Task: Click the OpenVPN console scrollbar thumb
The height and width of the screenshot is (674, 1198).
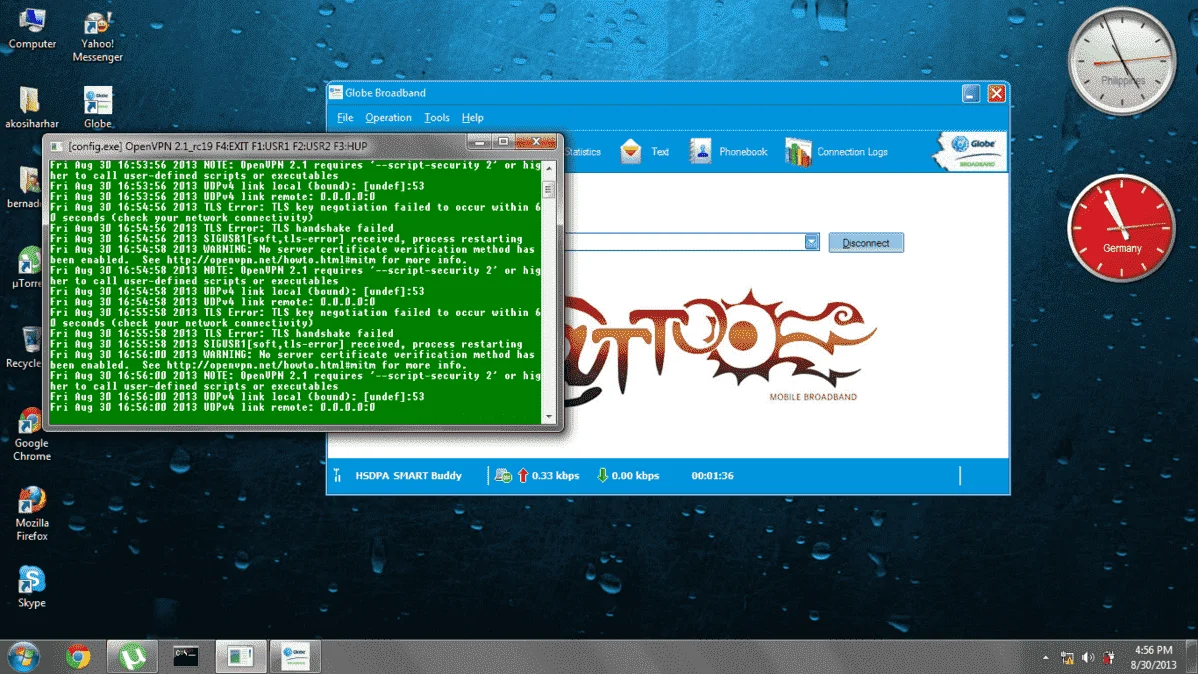Action: point(549,189)
